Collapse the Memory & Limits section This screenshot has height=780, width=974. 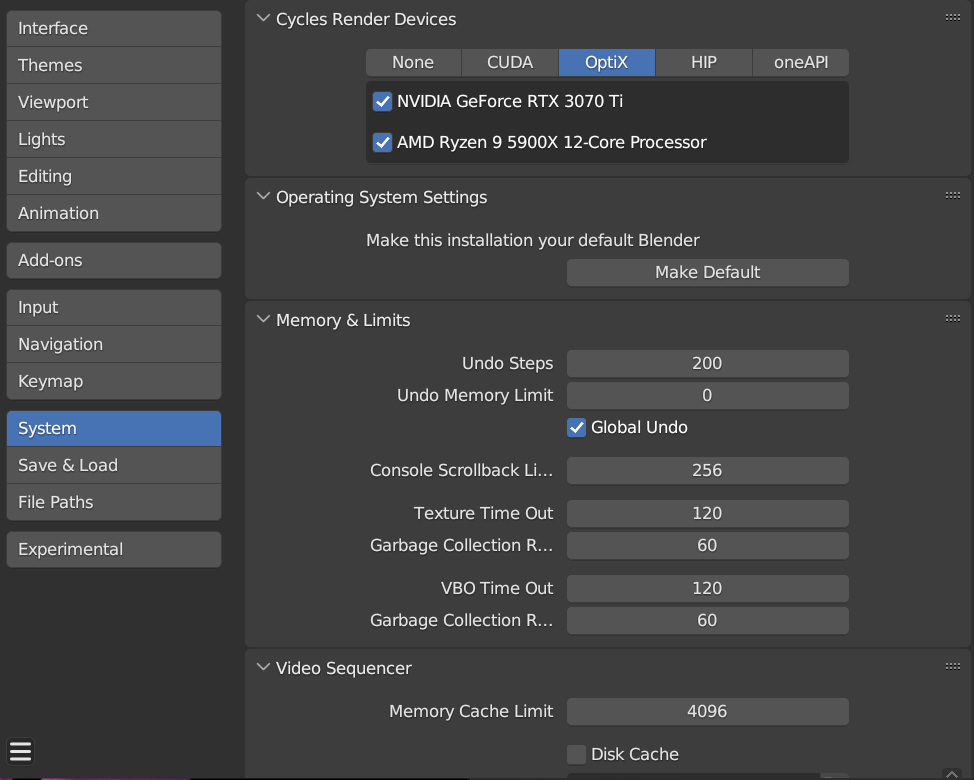pyautogui.click(x=264, y=320)
